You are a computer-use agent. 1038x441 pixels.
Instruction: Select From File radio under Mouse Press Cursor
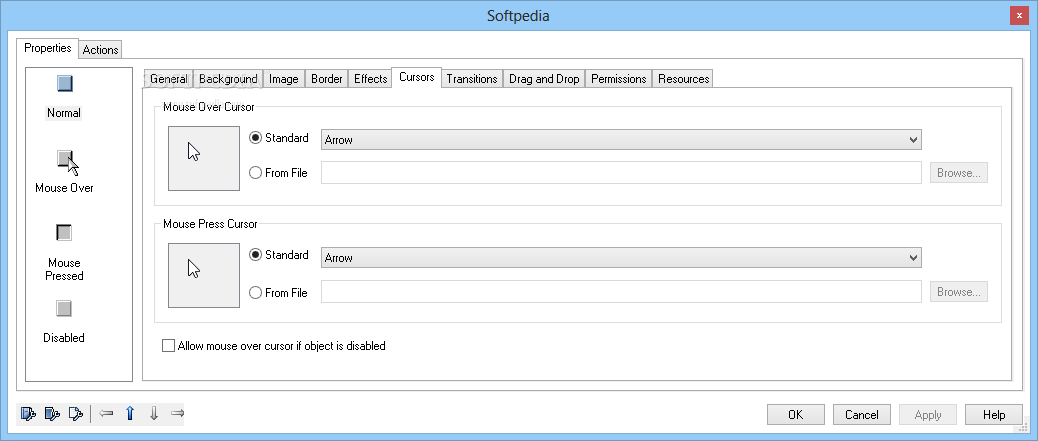tap(256, 293)
